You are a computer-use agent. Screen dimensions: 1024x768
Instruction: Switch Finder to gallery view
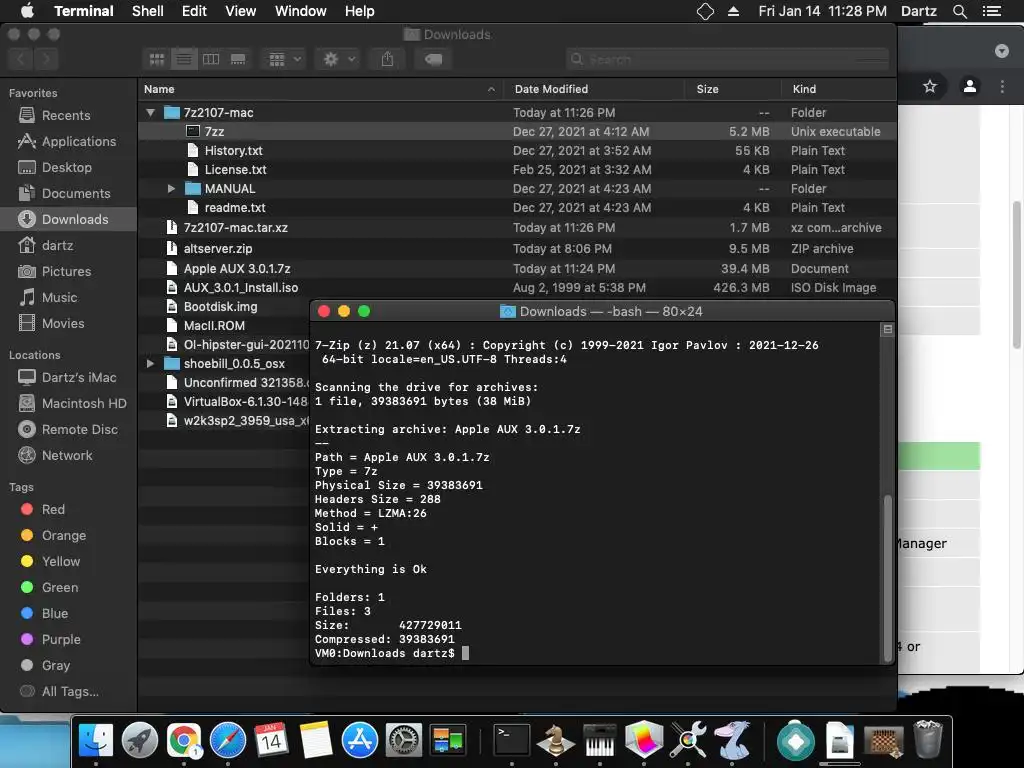coord(238,59)
